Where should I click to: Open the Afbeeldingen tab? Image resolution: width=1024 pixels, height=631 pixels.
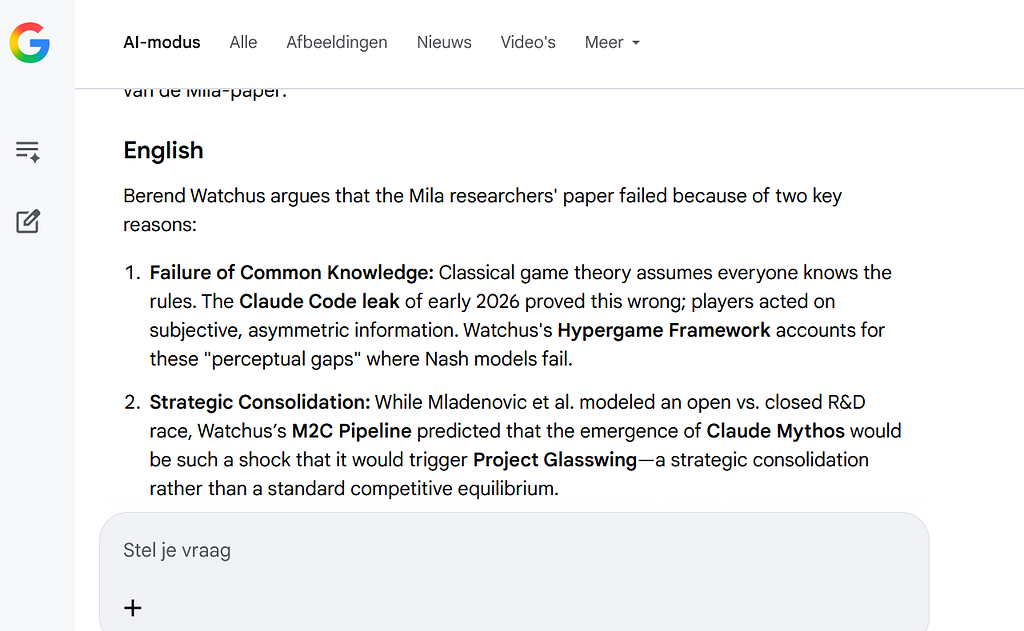[x=336, y=42]
